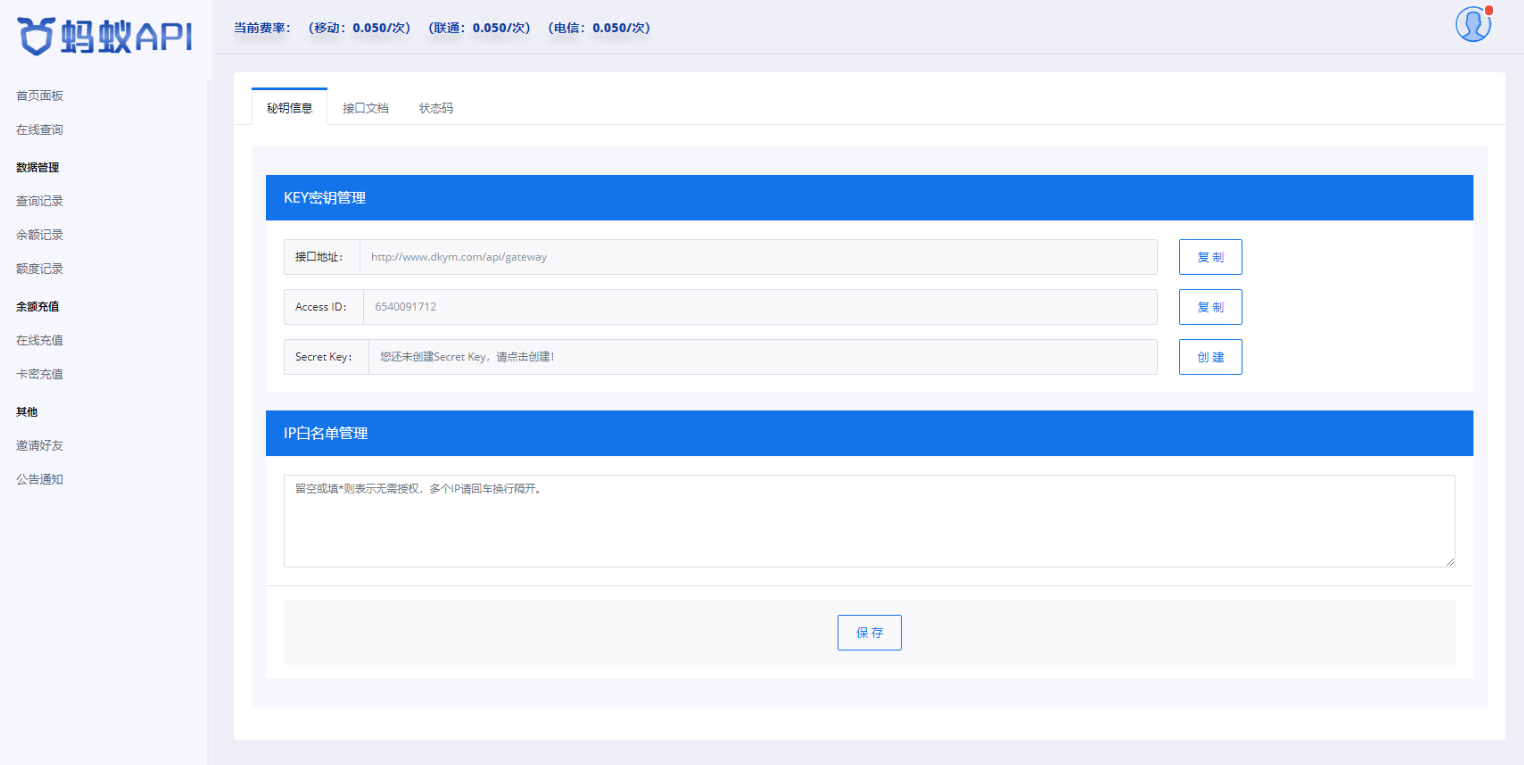Open the user avatar icon at top right
This screenshot has height=765, width=1524.
[x=1473, y=25]
